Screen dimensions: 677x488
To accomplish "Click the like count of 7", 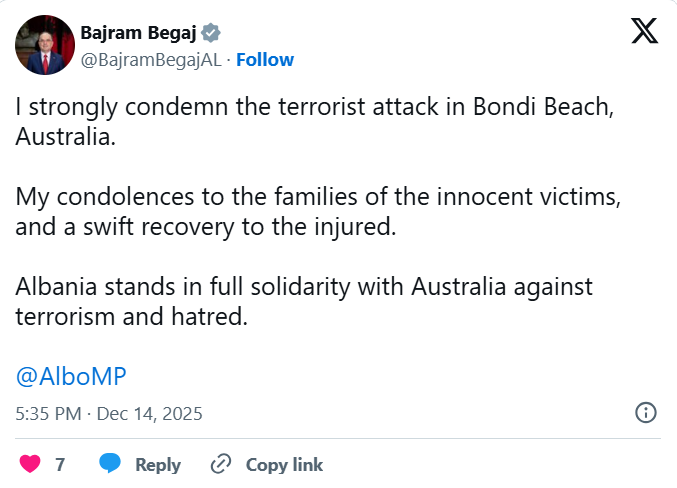I will pyautogui.click(x=60, y=464).
